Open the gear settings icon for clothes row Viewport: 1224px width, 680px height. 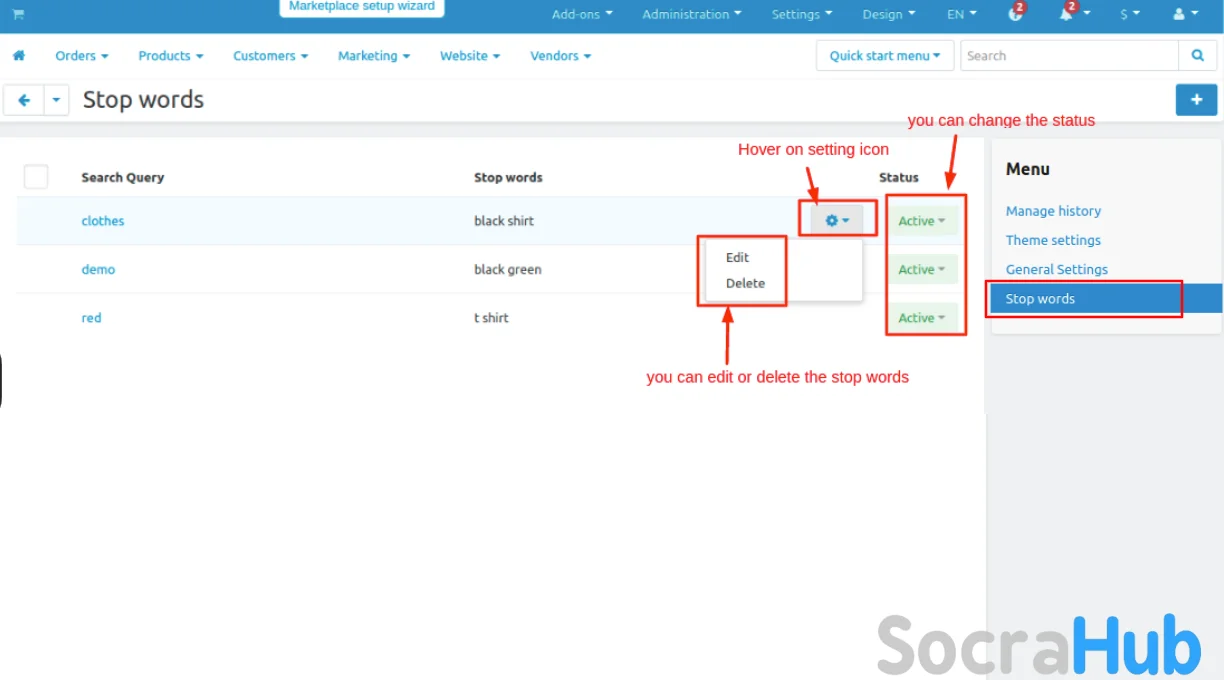point(837,220)
